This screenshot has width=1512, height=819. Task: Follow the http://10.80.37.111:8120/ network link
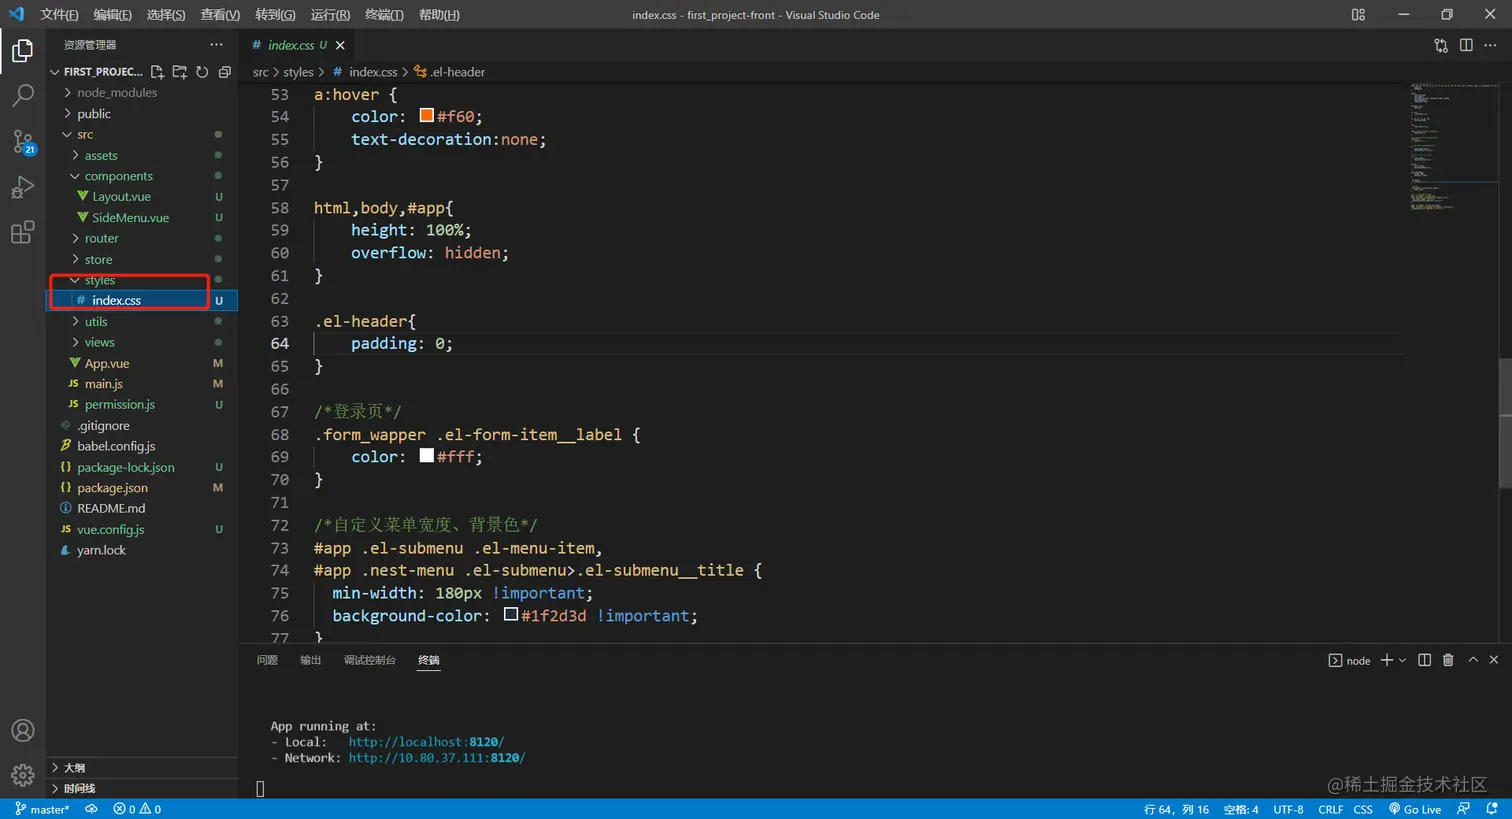(437, 758)
